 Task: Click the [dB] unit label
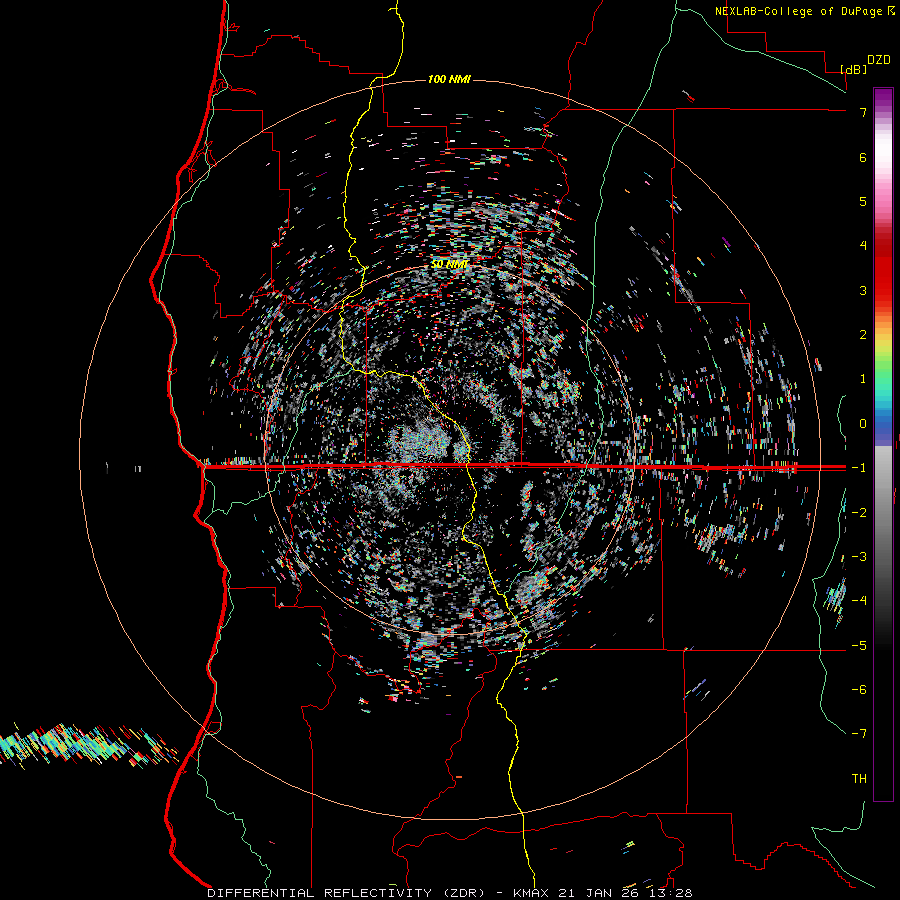click(853, 69)
